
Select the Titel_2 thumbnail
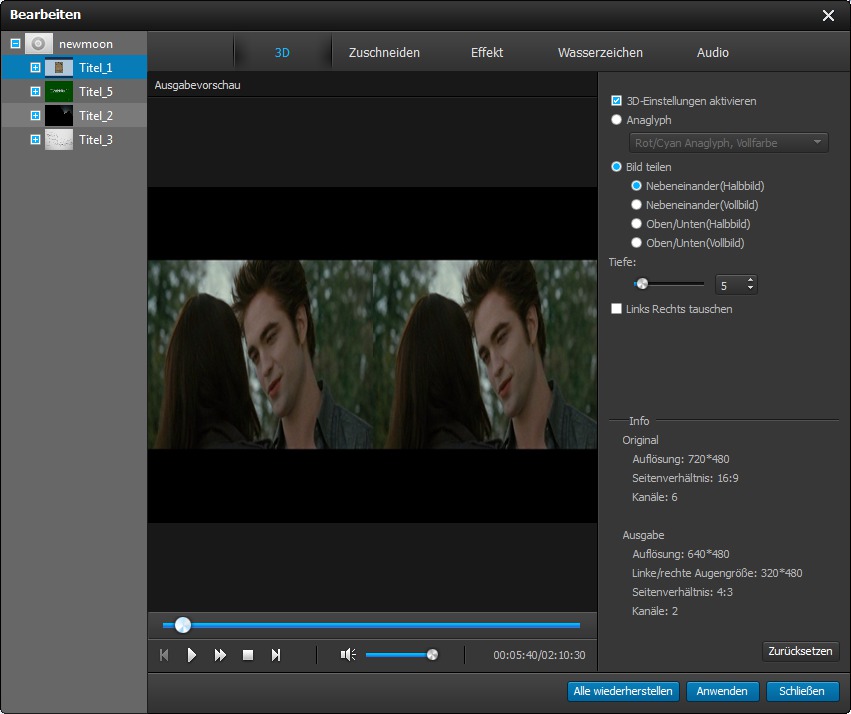pyautogui.click(x=59, y=116)
